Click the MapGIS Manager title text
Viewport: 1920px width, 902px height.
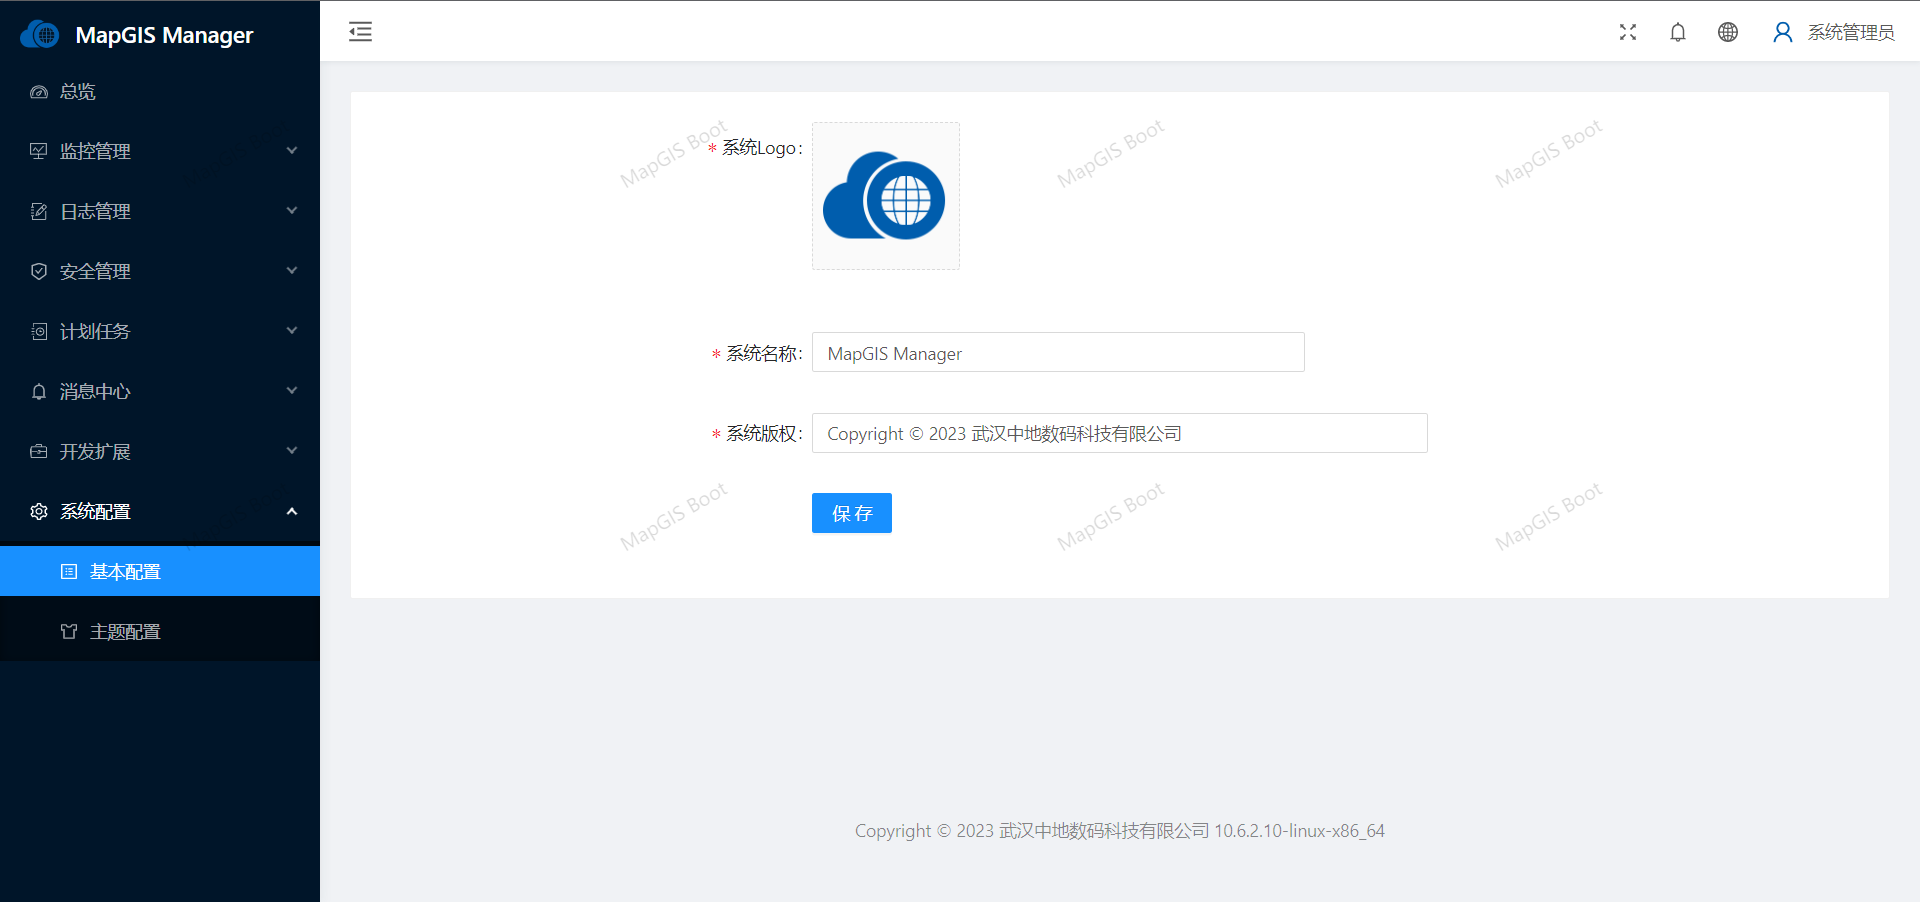point(164,35)
